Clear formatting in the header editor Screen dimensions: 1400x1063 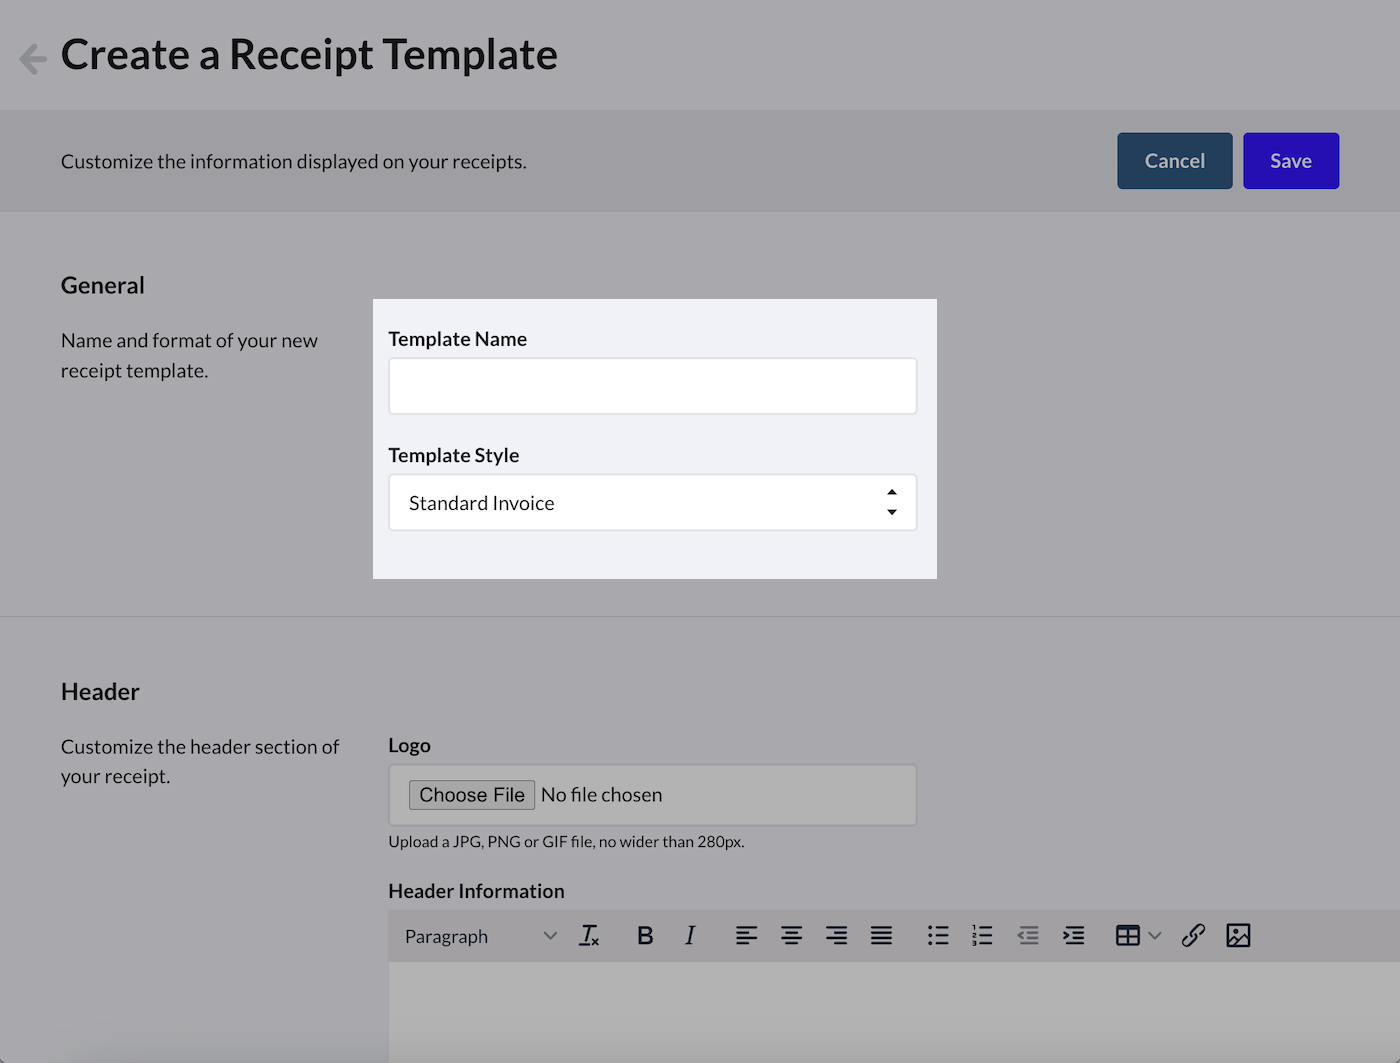(589, 936)
